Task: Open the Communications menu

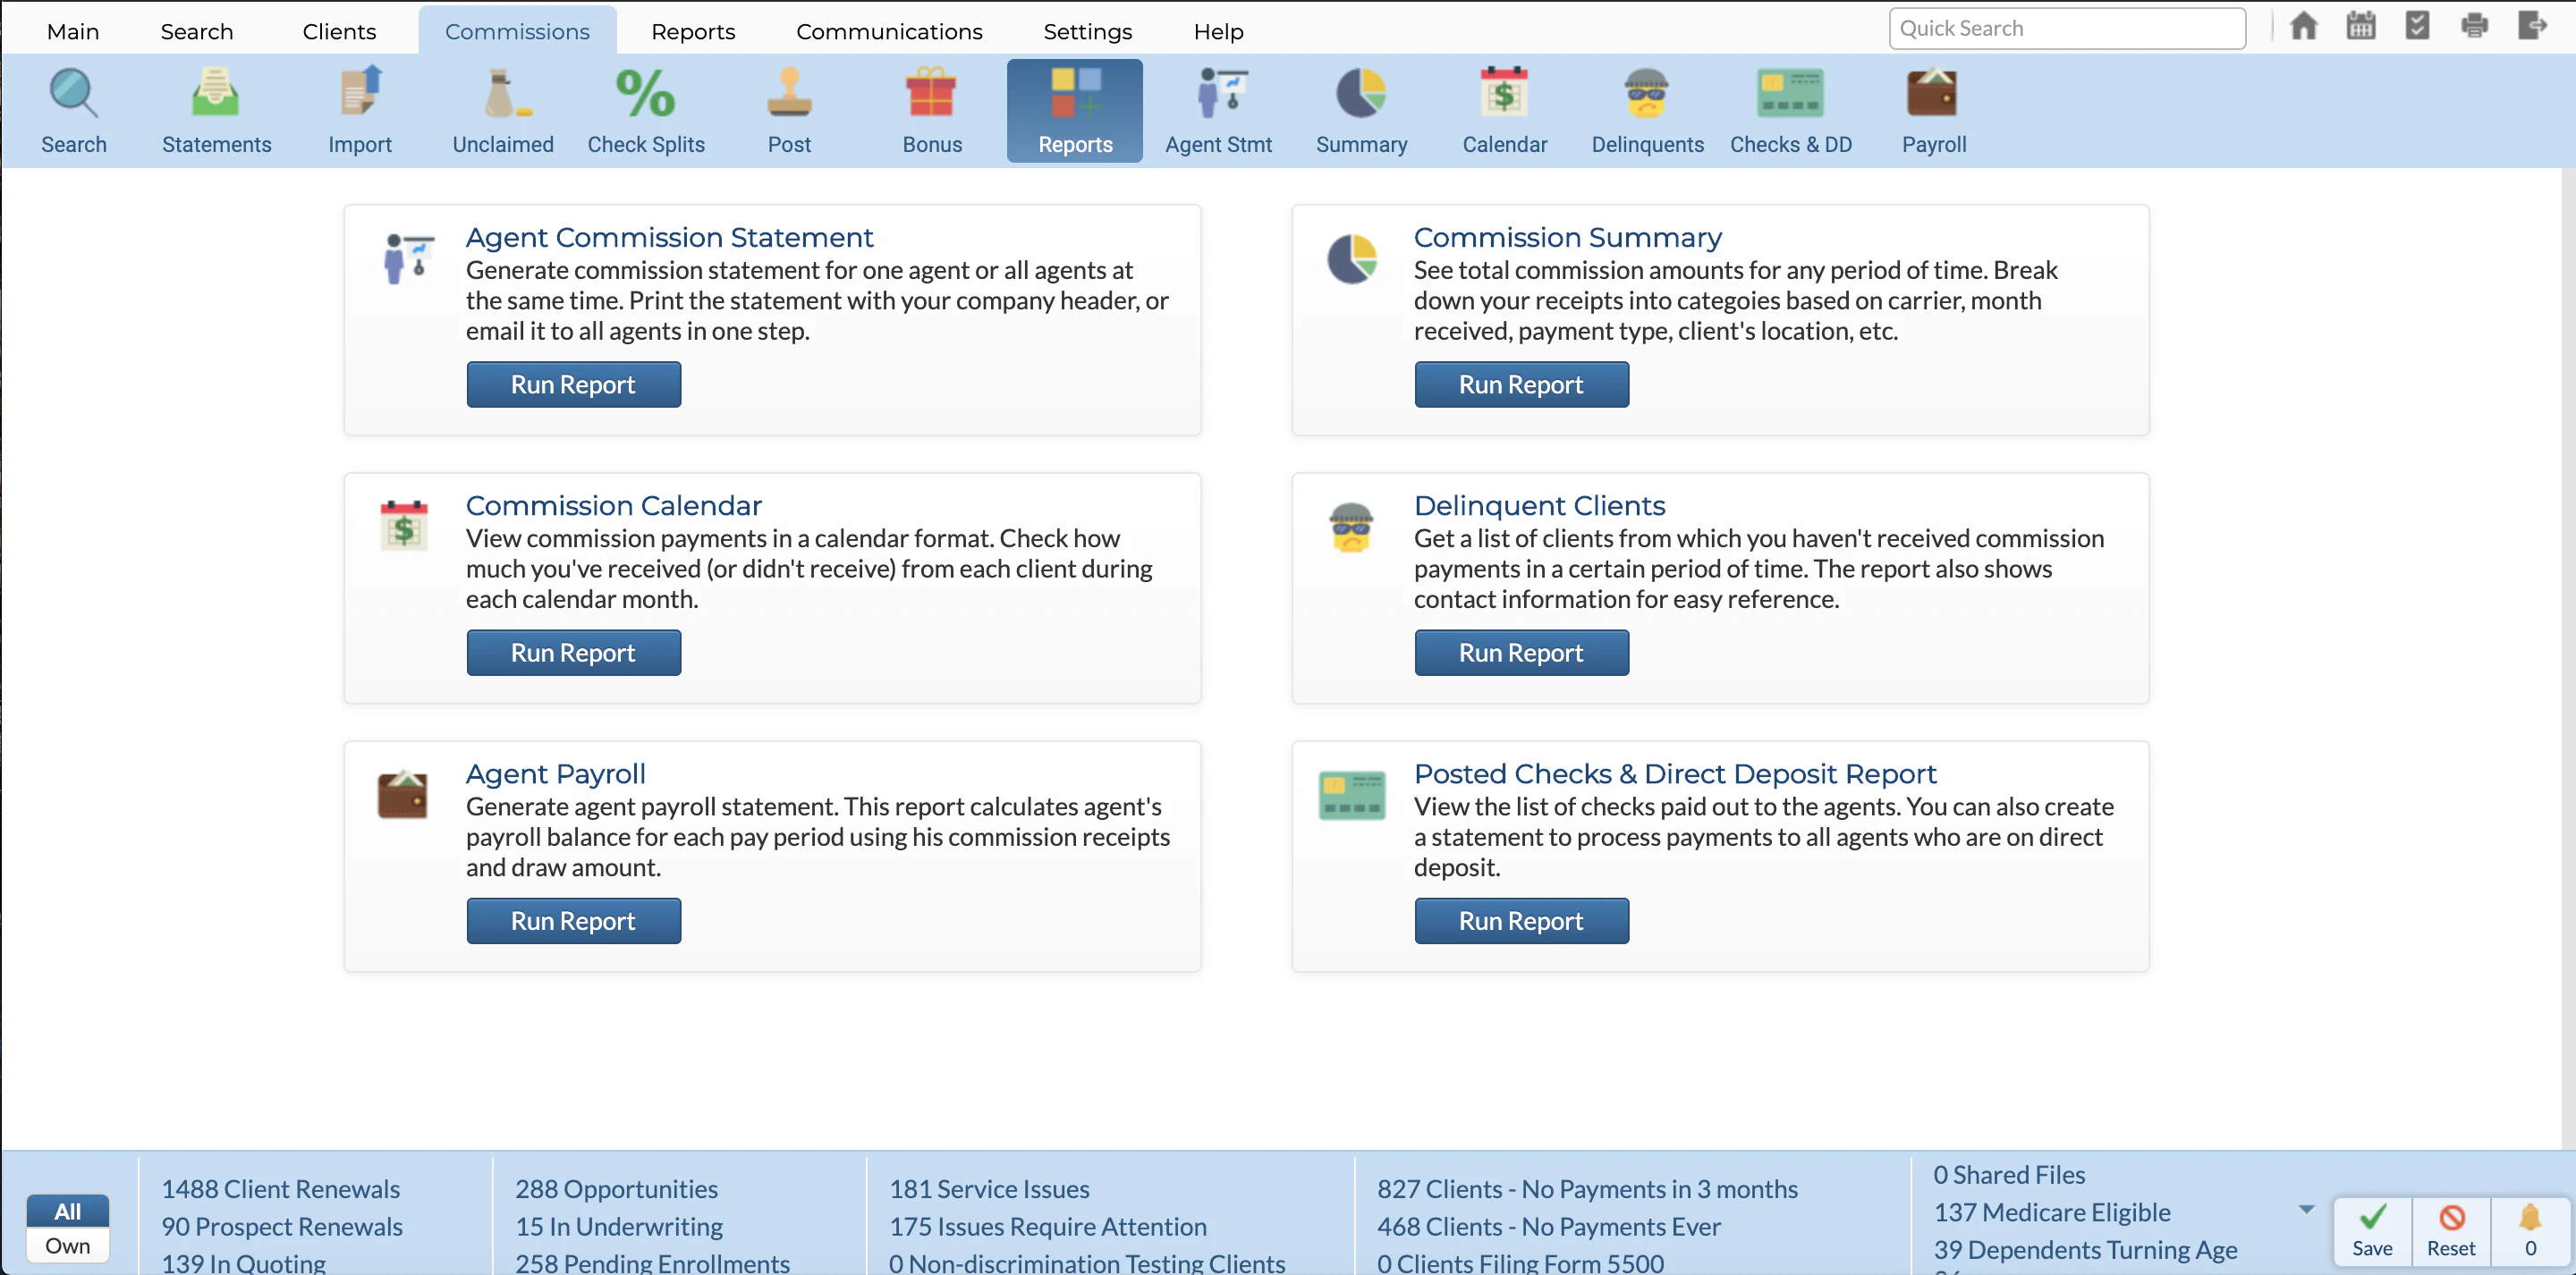Action: click(888, 31)
